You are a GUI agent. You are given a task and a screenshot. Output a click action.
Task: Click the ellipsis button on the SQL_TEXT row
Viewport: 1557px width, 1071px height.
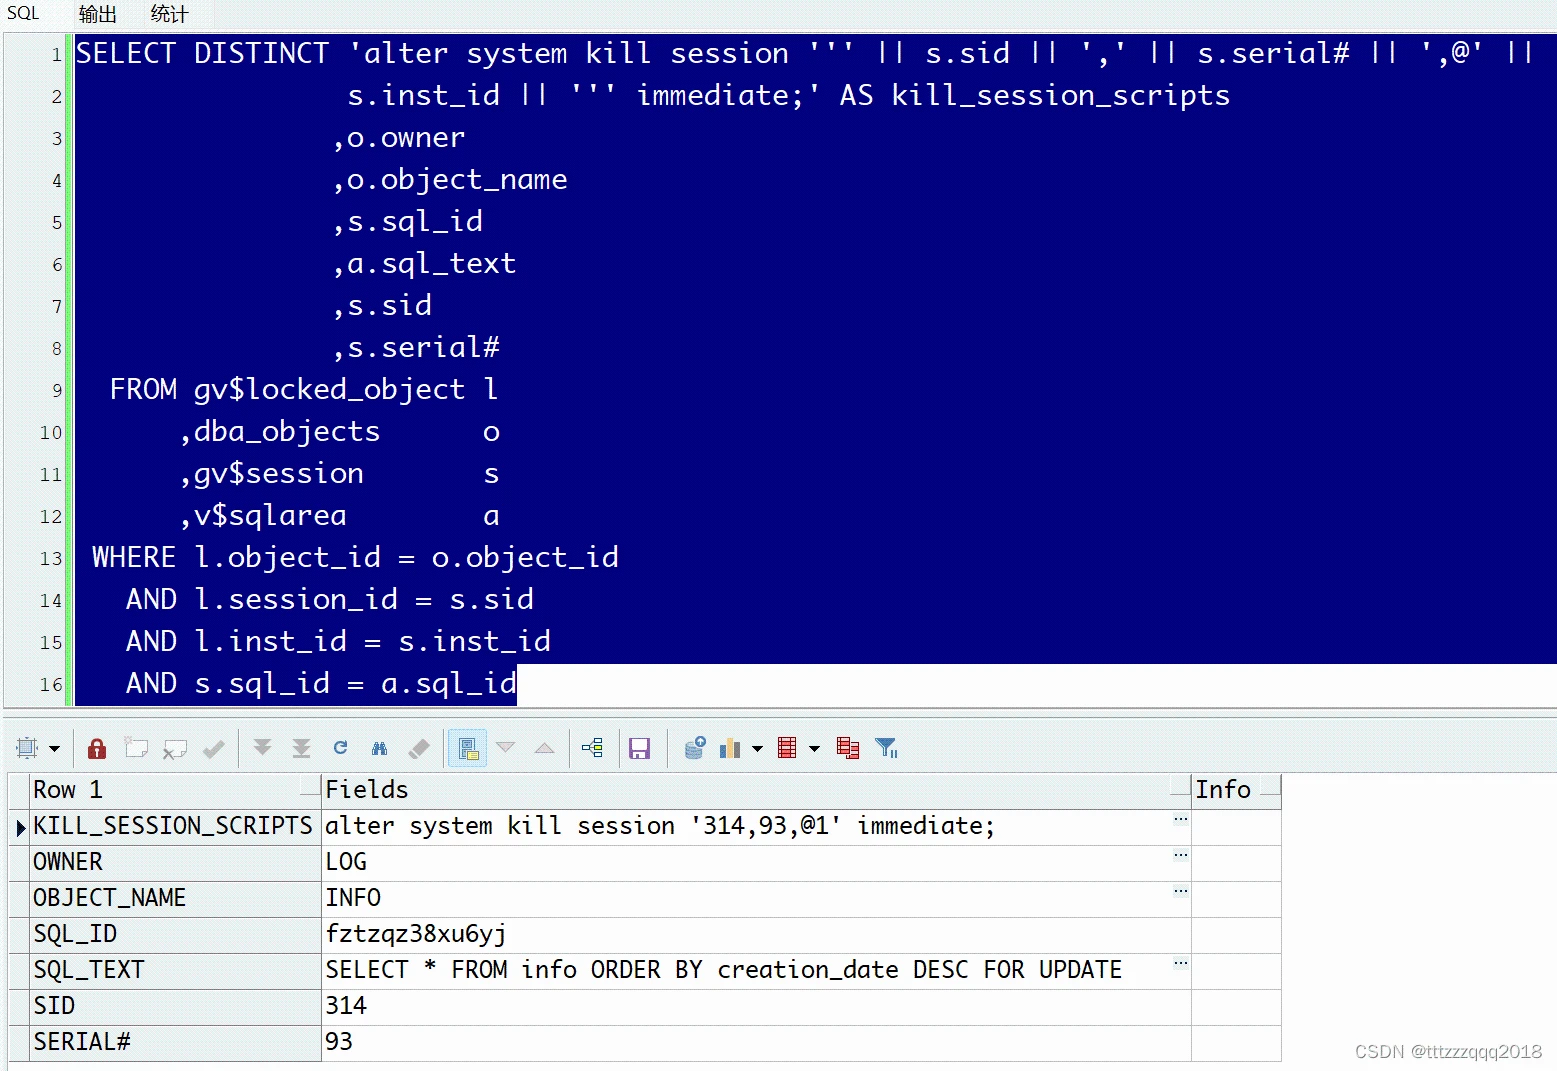point(1180,963)
